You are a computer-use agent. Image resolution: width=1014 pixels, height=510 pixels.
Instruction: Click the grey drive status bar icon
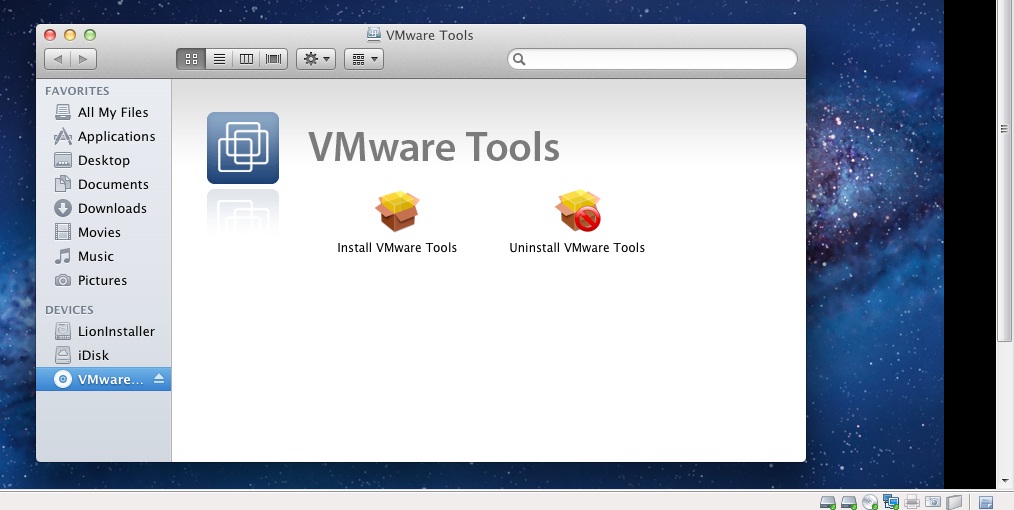[954, 502]
